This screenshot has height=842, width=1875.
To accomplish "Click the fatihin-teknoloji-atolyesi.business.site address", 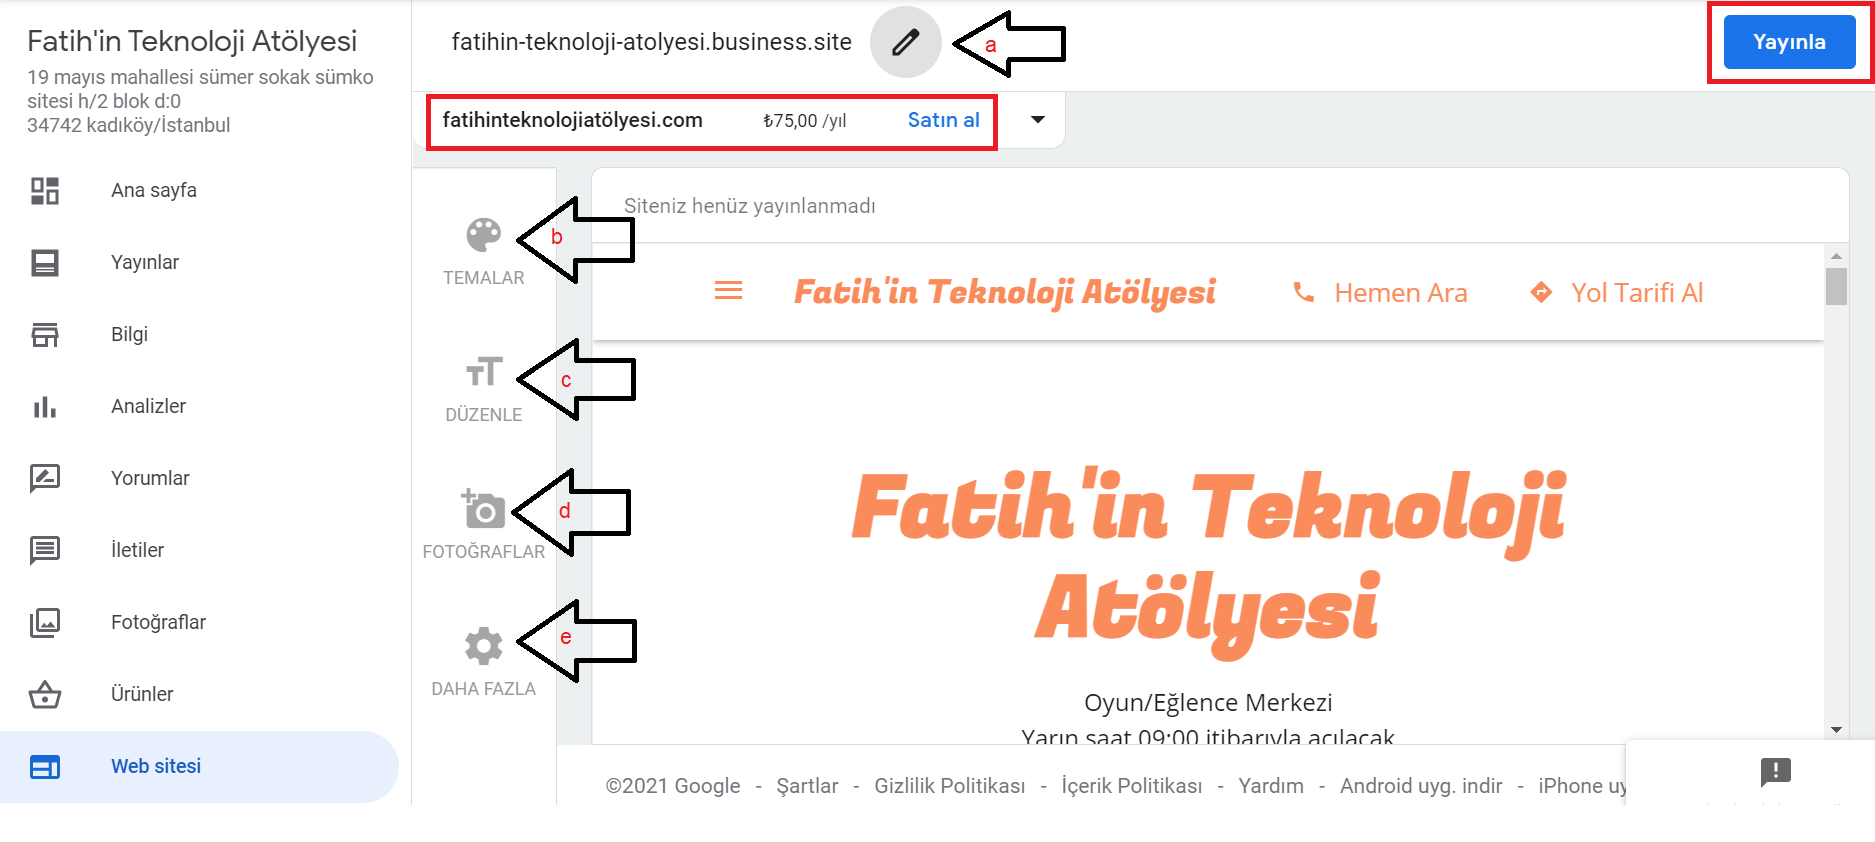I will pyautogui.click(x=652, y=42).
